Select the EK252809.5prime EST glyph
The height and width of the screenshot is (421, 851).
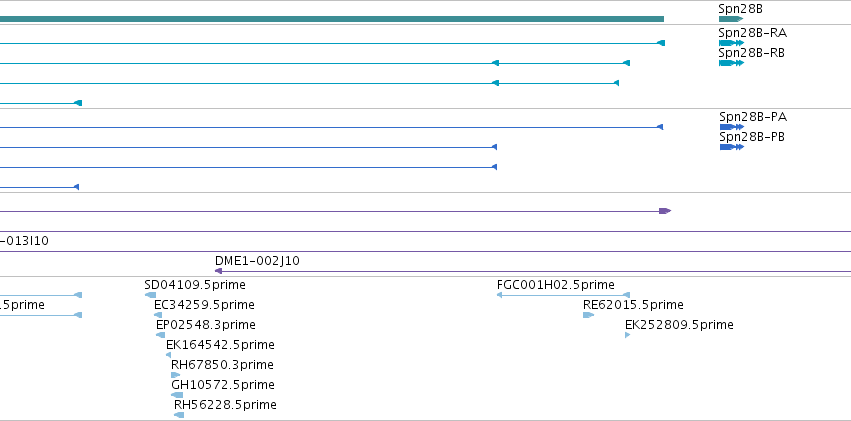click(x=627, y=335)
